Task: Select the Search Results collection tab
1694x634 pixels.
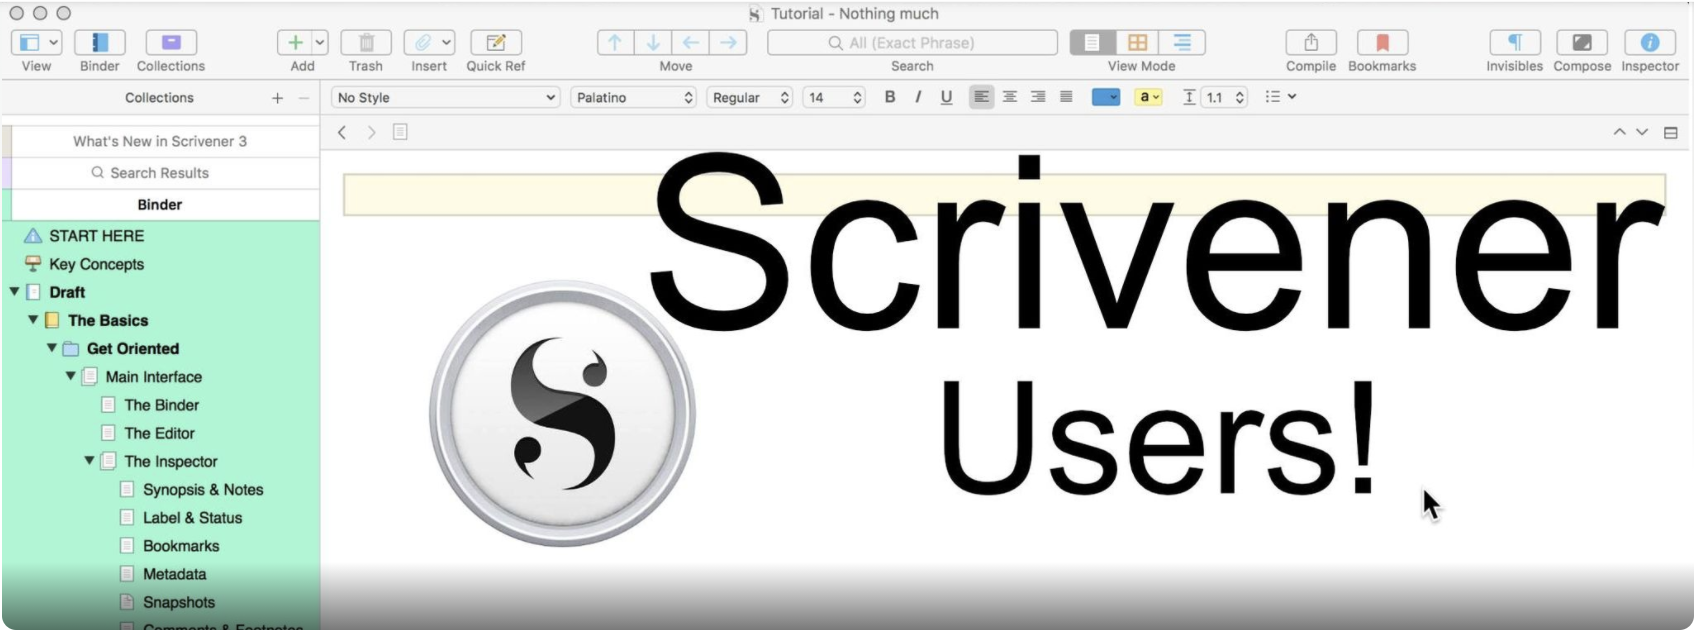Action: click(x=160, y=173)
